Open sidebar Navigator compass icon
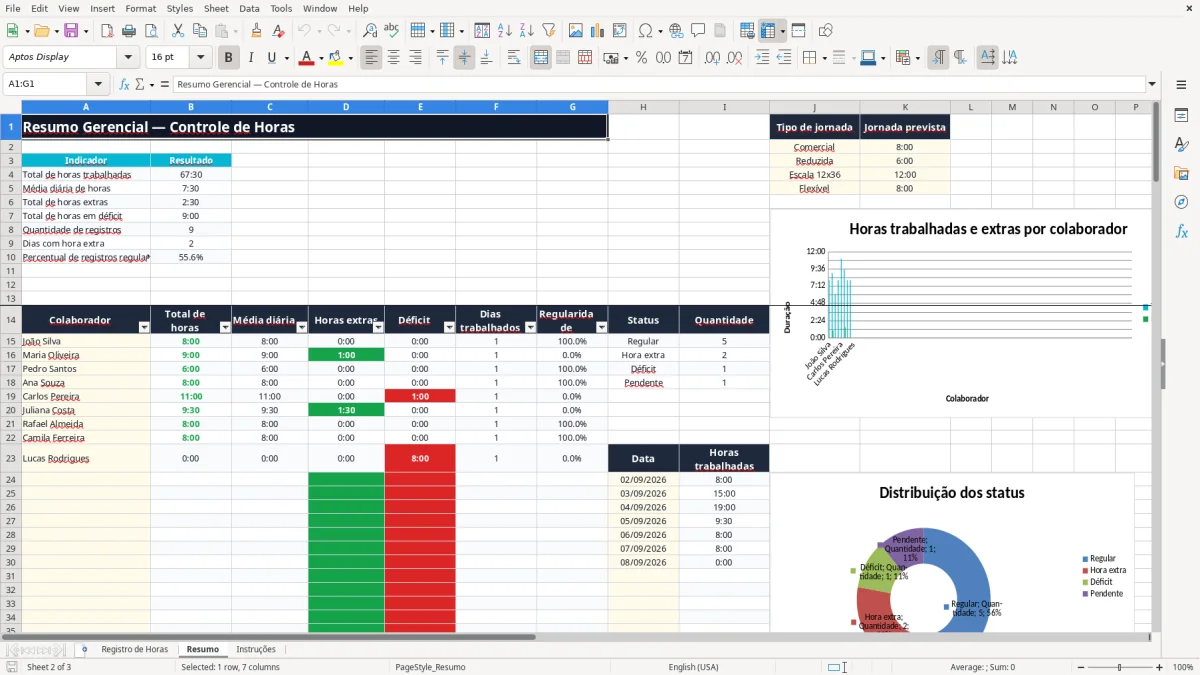 pos(1181,202)
